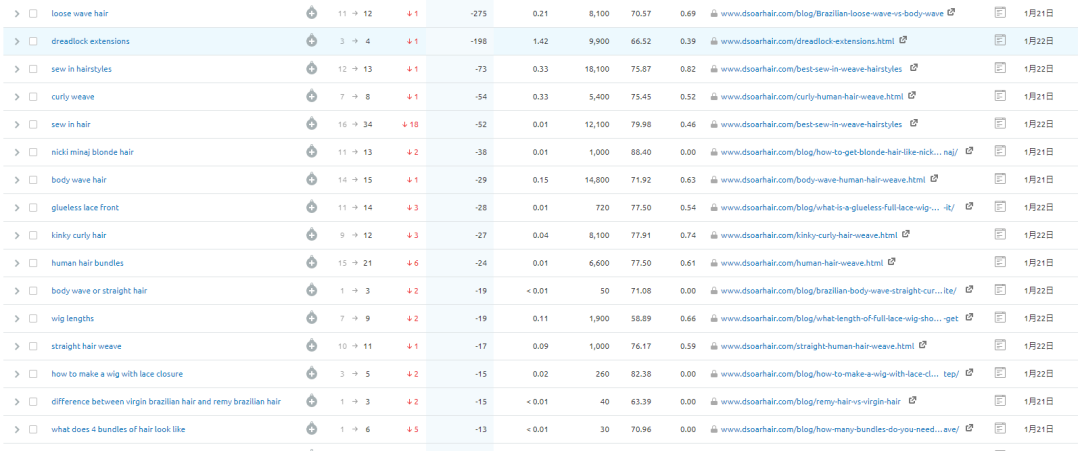Expand the loose wave hair row
The image size is (1080, 451).
click(x=17, y=13)
